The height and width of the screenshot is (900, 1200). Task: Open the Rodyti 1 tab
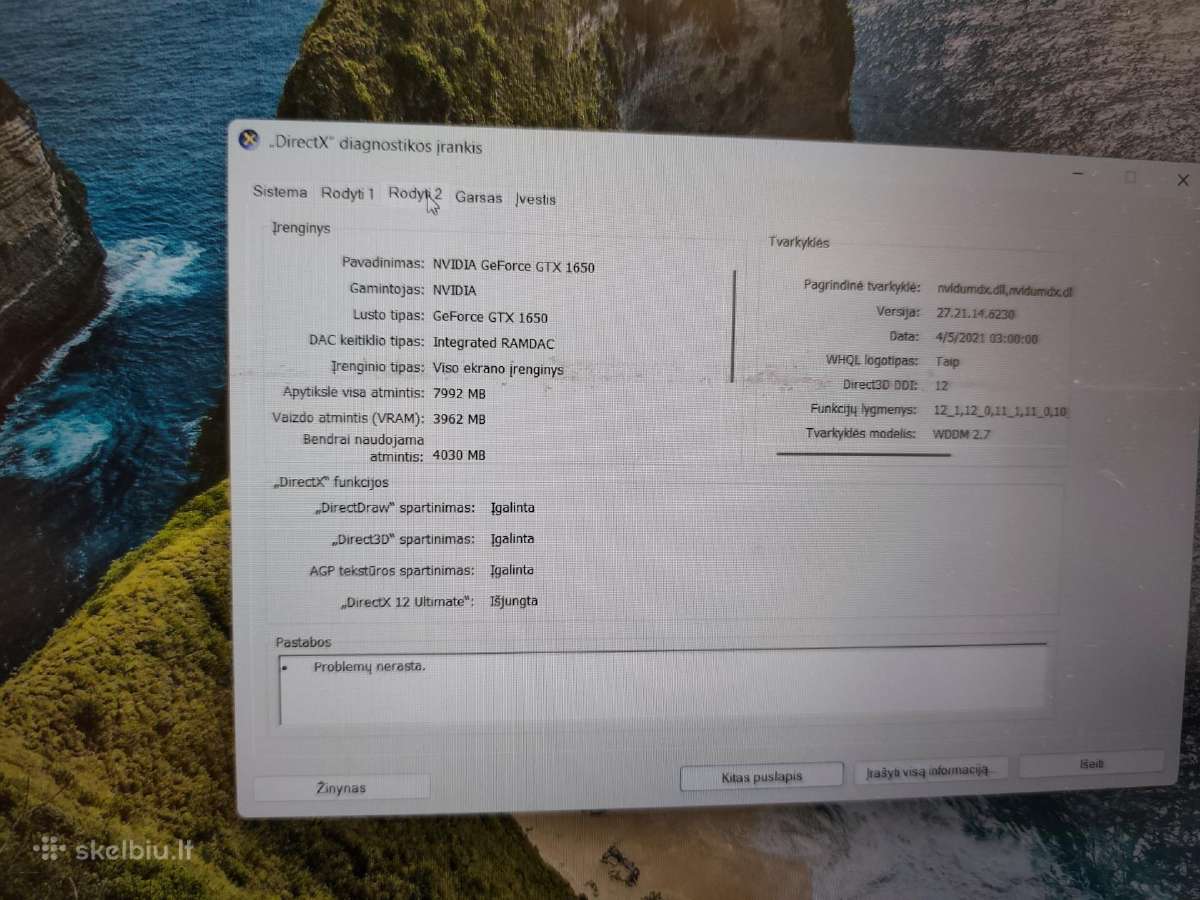click(x=348, y=193)
